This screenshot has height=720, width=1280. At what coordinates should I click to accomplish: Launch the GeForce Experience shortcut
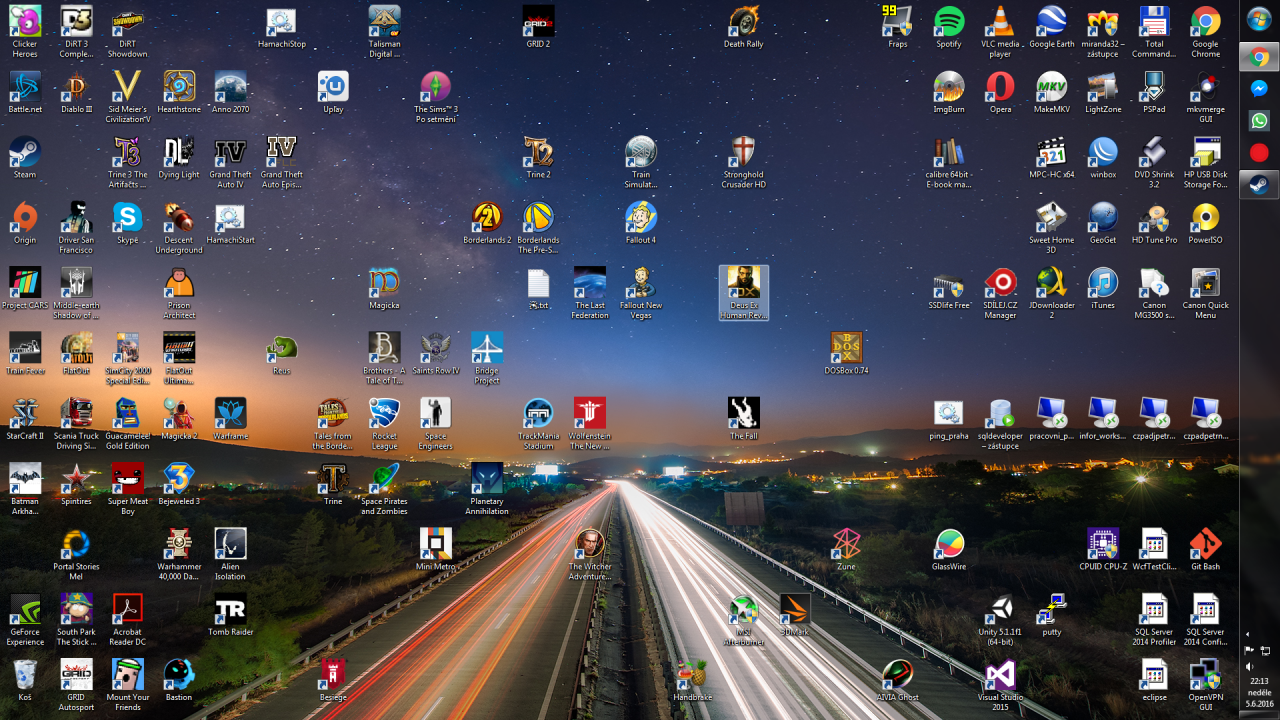pyautogui.click(x=25, y=620)
